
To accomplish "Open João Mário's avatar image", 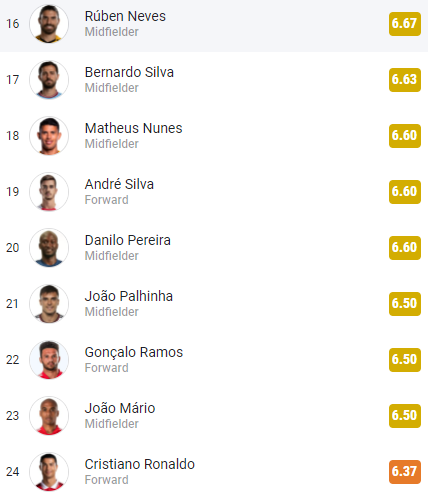I will (x=49, y=416).
